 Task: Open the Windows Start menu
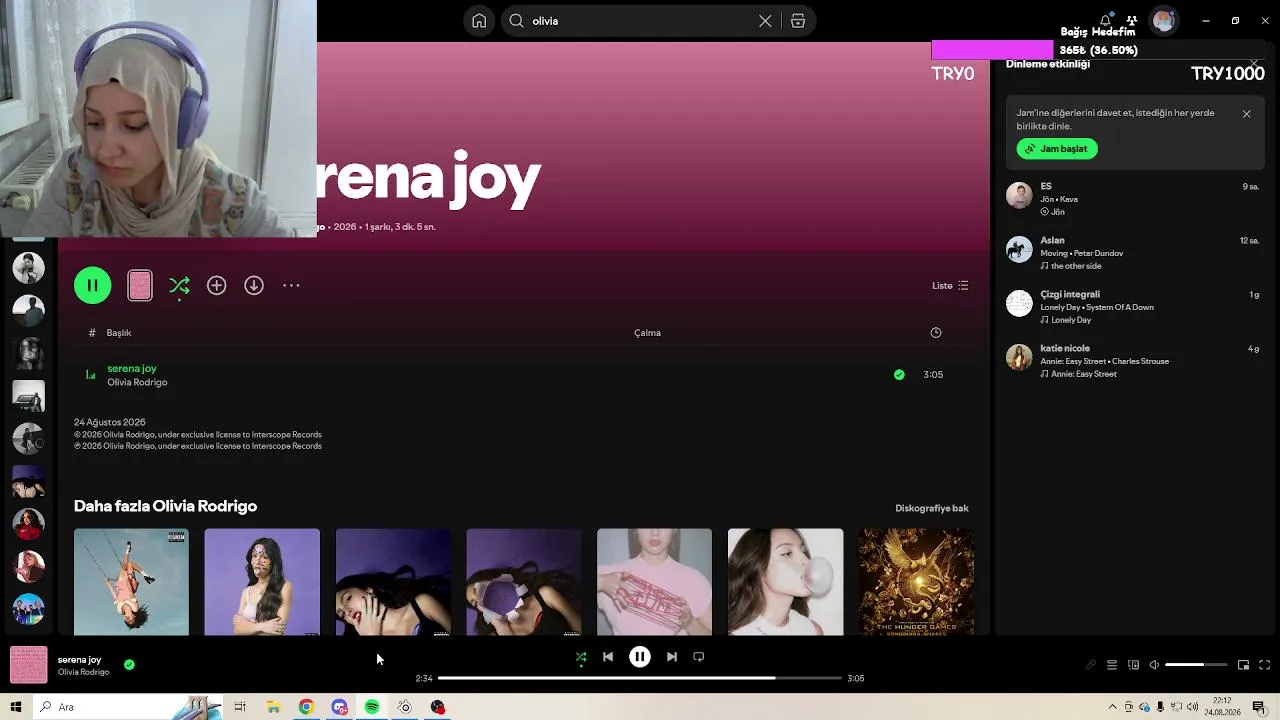pos(16,707)
